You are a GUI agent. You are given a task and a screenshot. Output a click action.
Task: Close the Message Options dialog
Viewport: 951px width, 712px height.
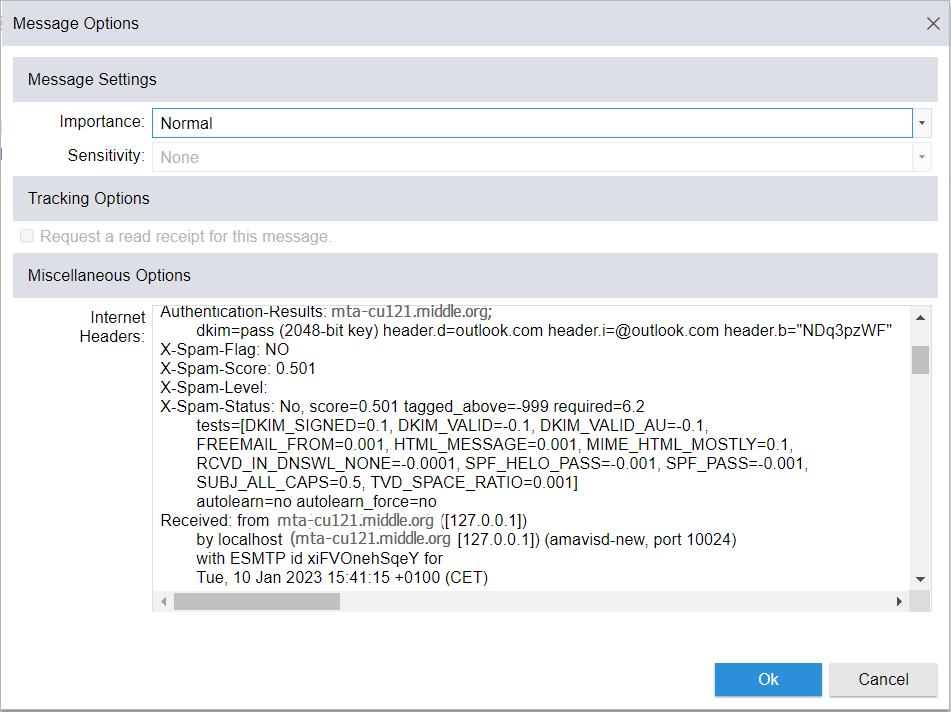pos(932,24)
